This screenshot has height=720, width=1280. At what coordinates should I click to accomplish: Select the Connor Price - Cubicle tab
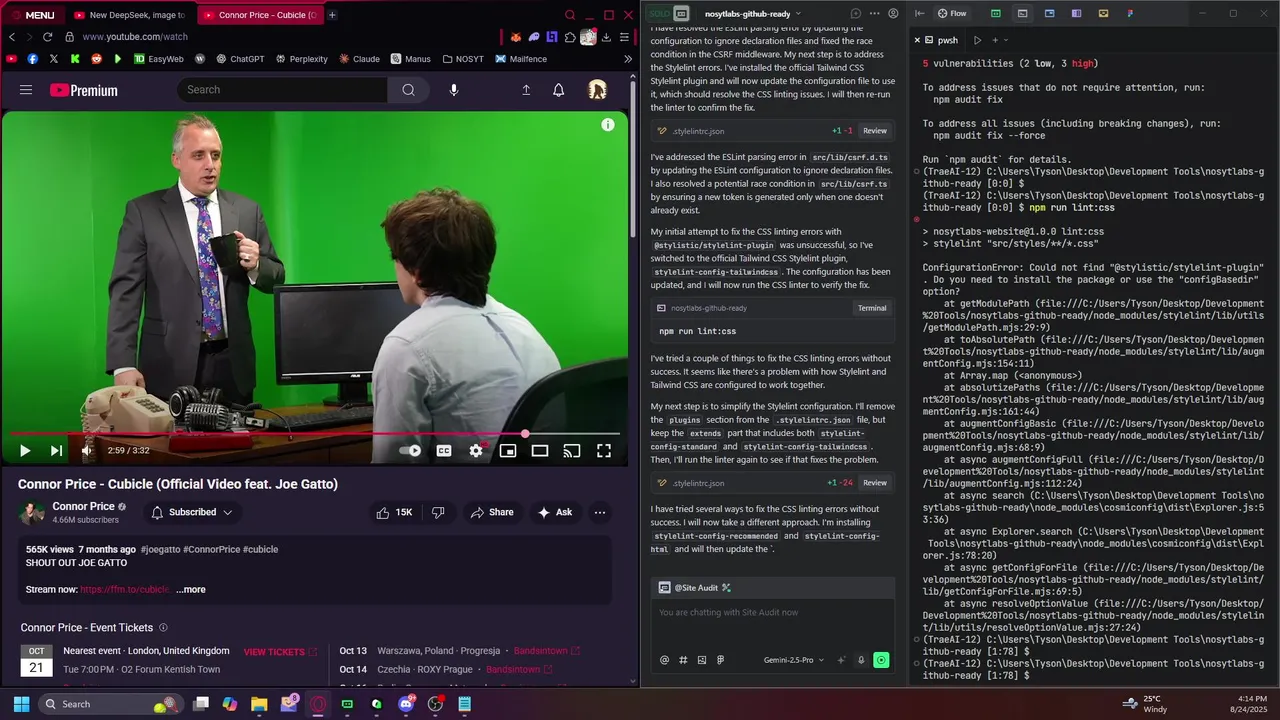click(x=259, y=15)
